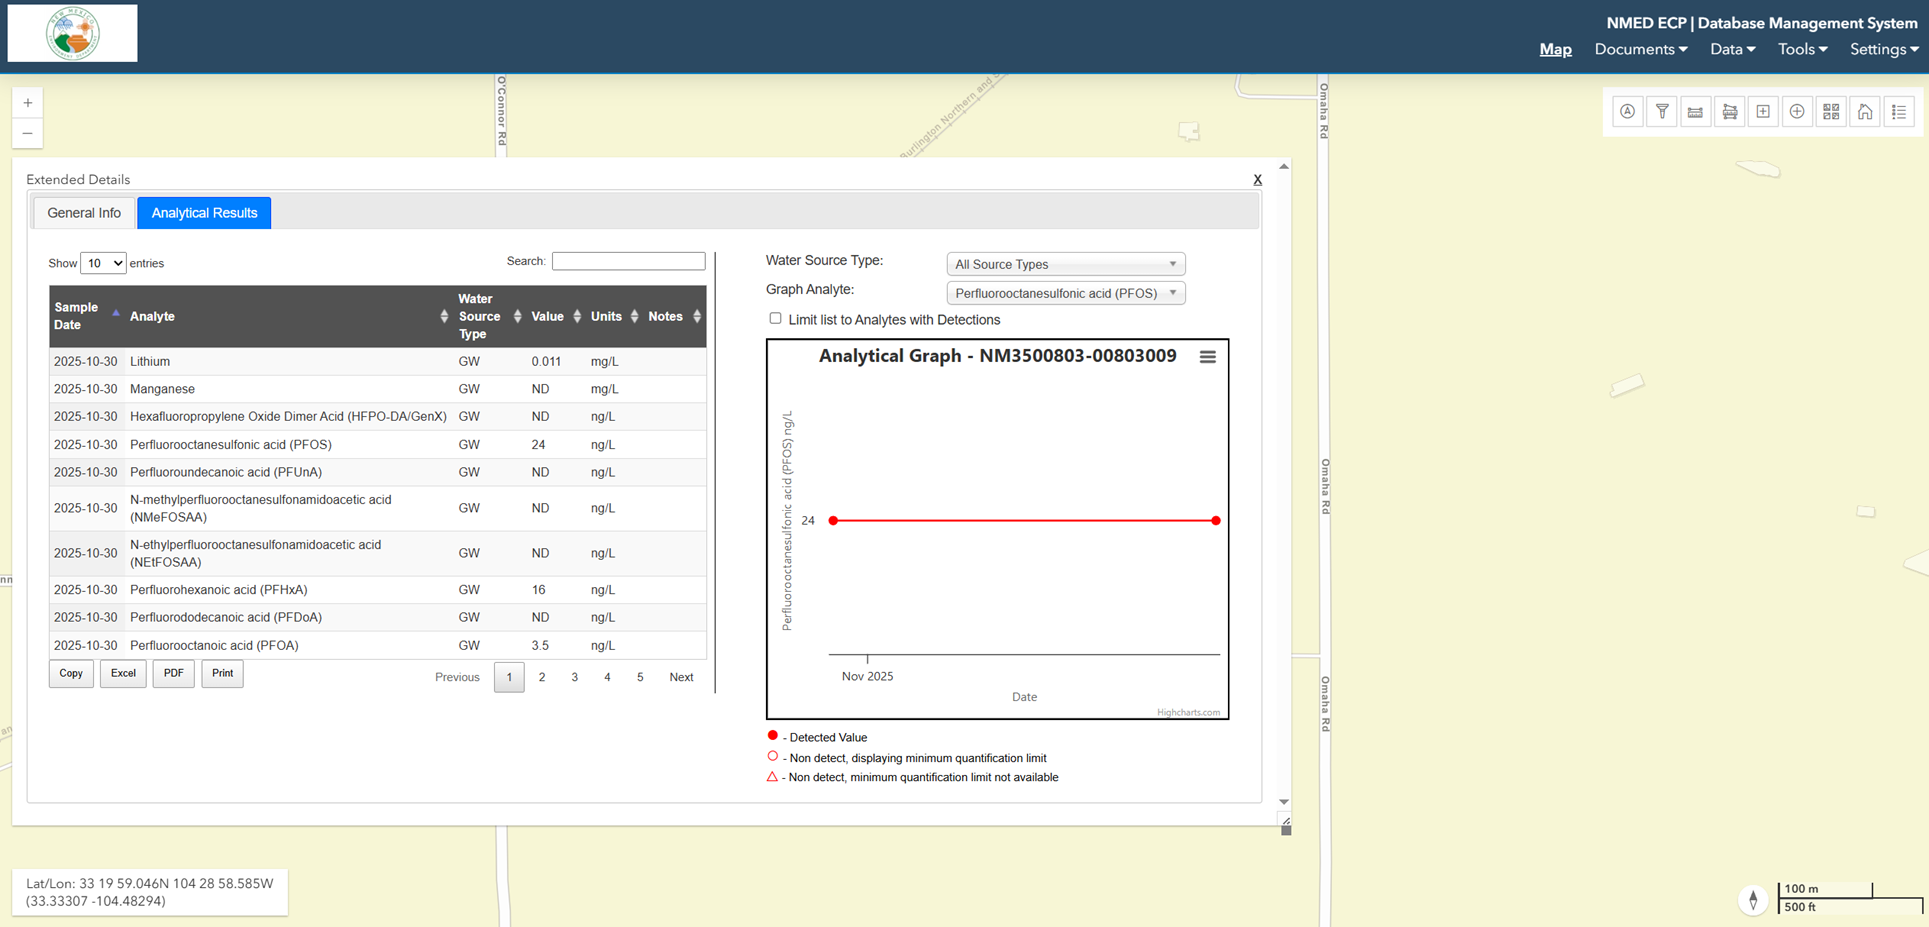This screenshot has height=927, width=1929.
Task: Open the Documents menu
Action: [x=1640, y=49]
